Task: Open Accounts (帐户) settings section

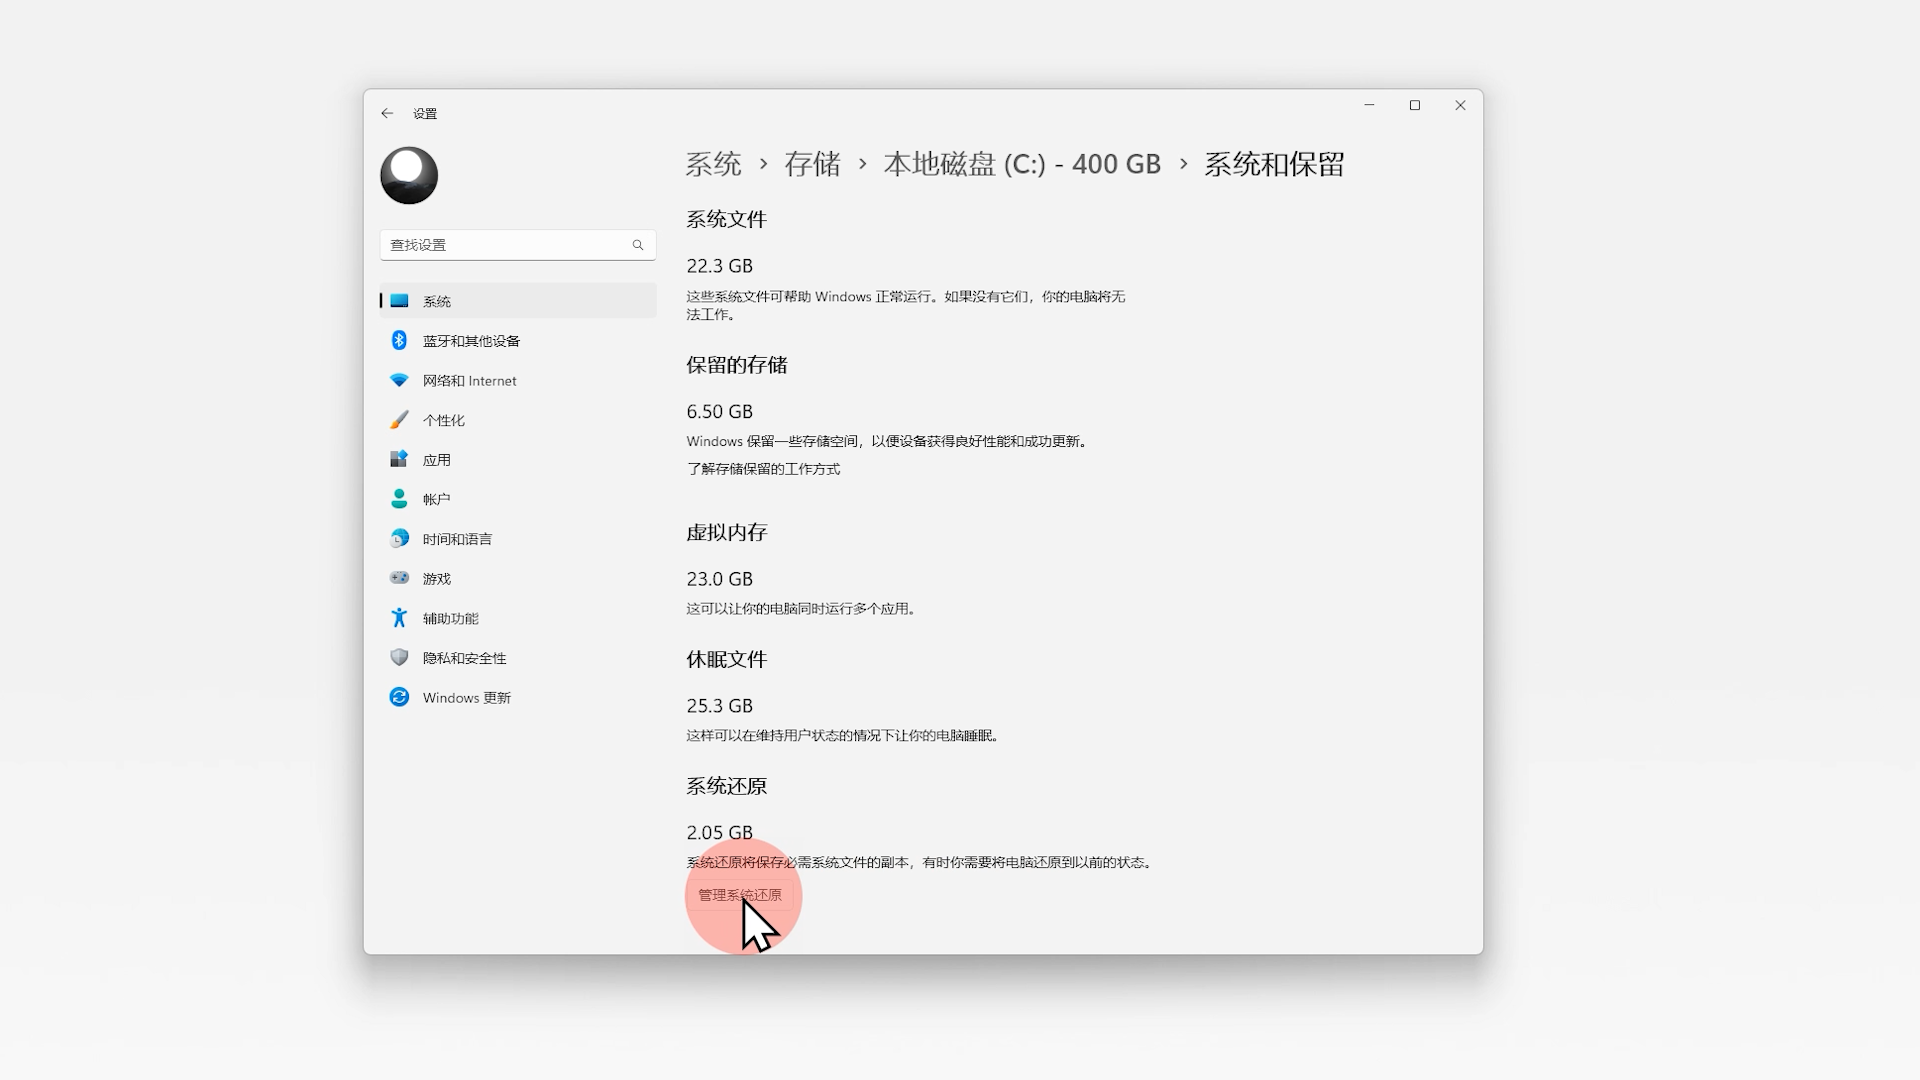Action: [436, 499]
